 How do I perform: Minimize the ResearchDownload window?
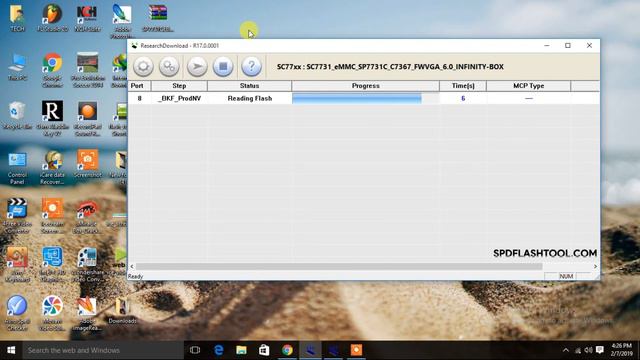coord(547,45)
